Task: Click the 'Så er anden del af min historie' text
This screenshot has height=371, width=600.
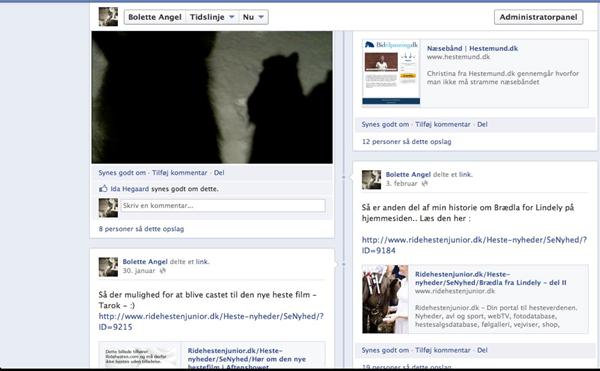Action: tap(468, 213)
